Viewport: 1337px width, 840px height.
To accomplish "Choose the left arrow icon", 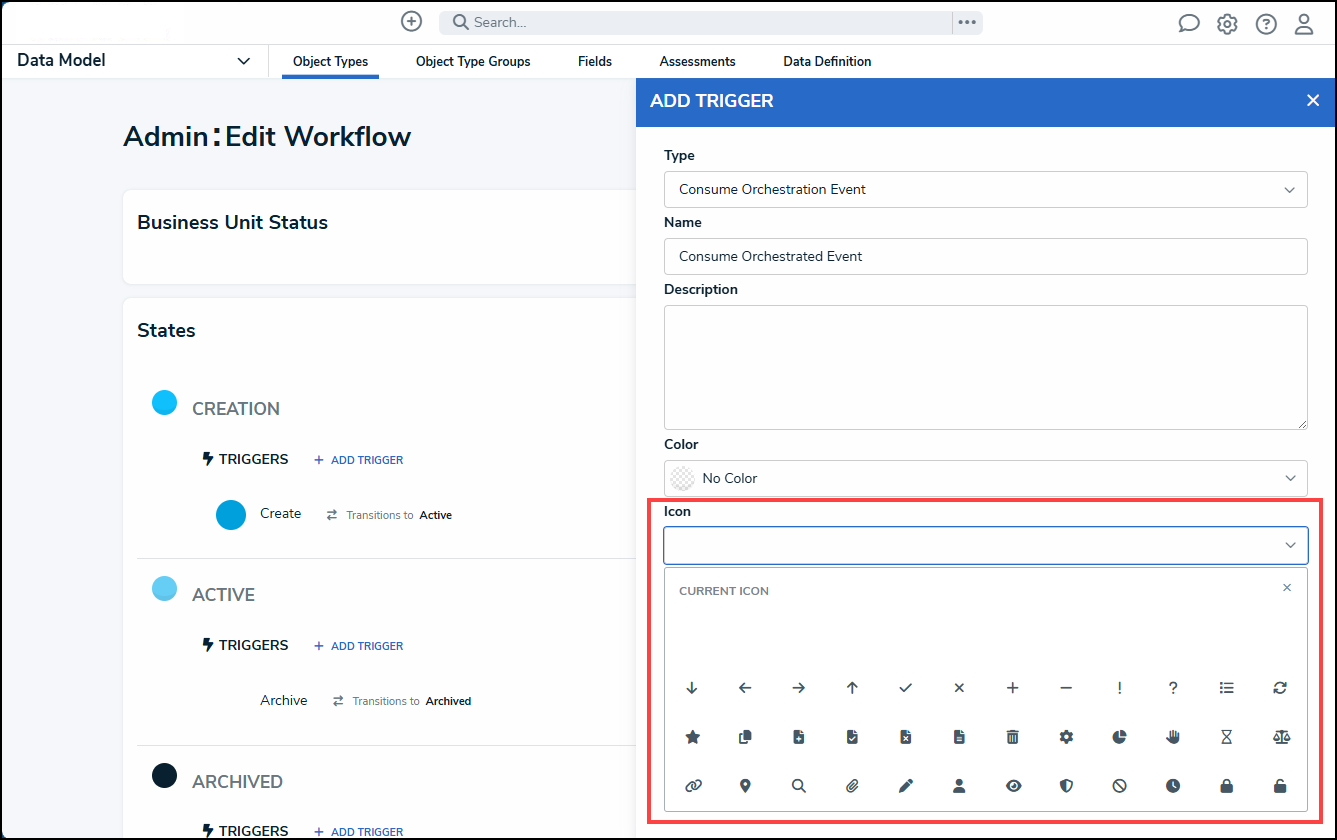I will pyautogui.click(x=745, y=688).
